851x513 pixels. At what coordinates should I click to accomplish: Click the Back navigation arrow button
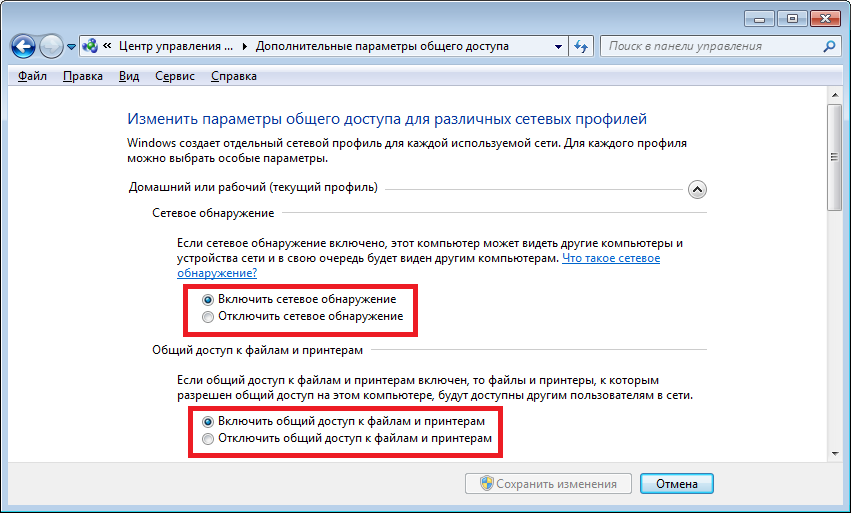point(24,46)
